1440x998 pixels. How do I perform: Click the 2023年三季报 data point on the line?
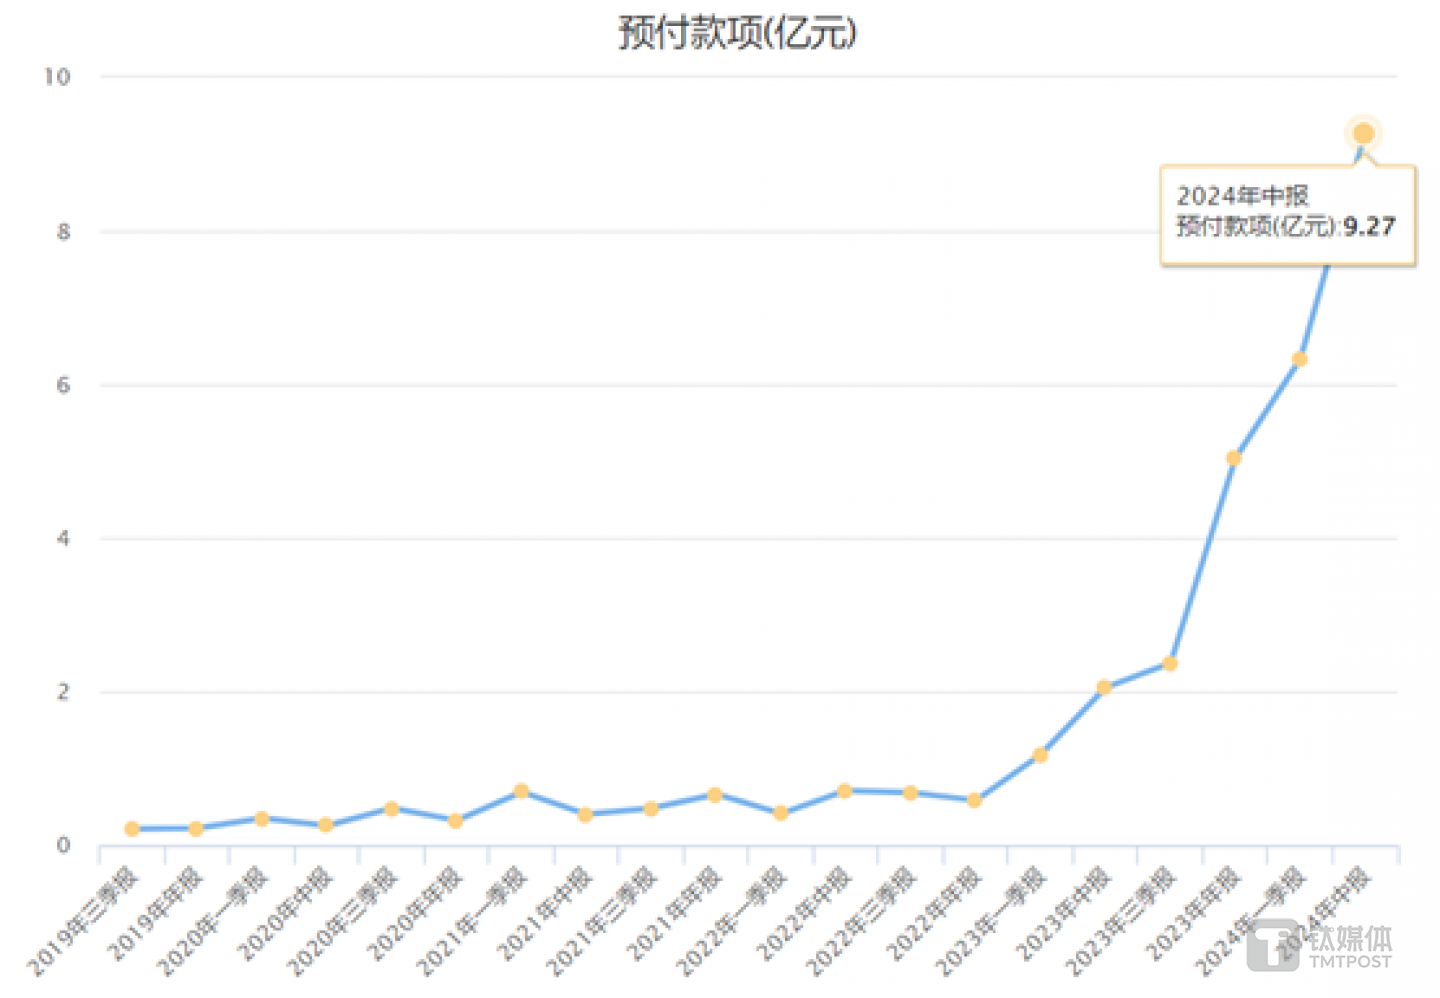(x=1170, y=663)
